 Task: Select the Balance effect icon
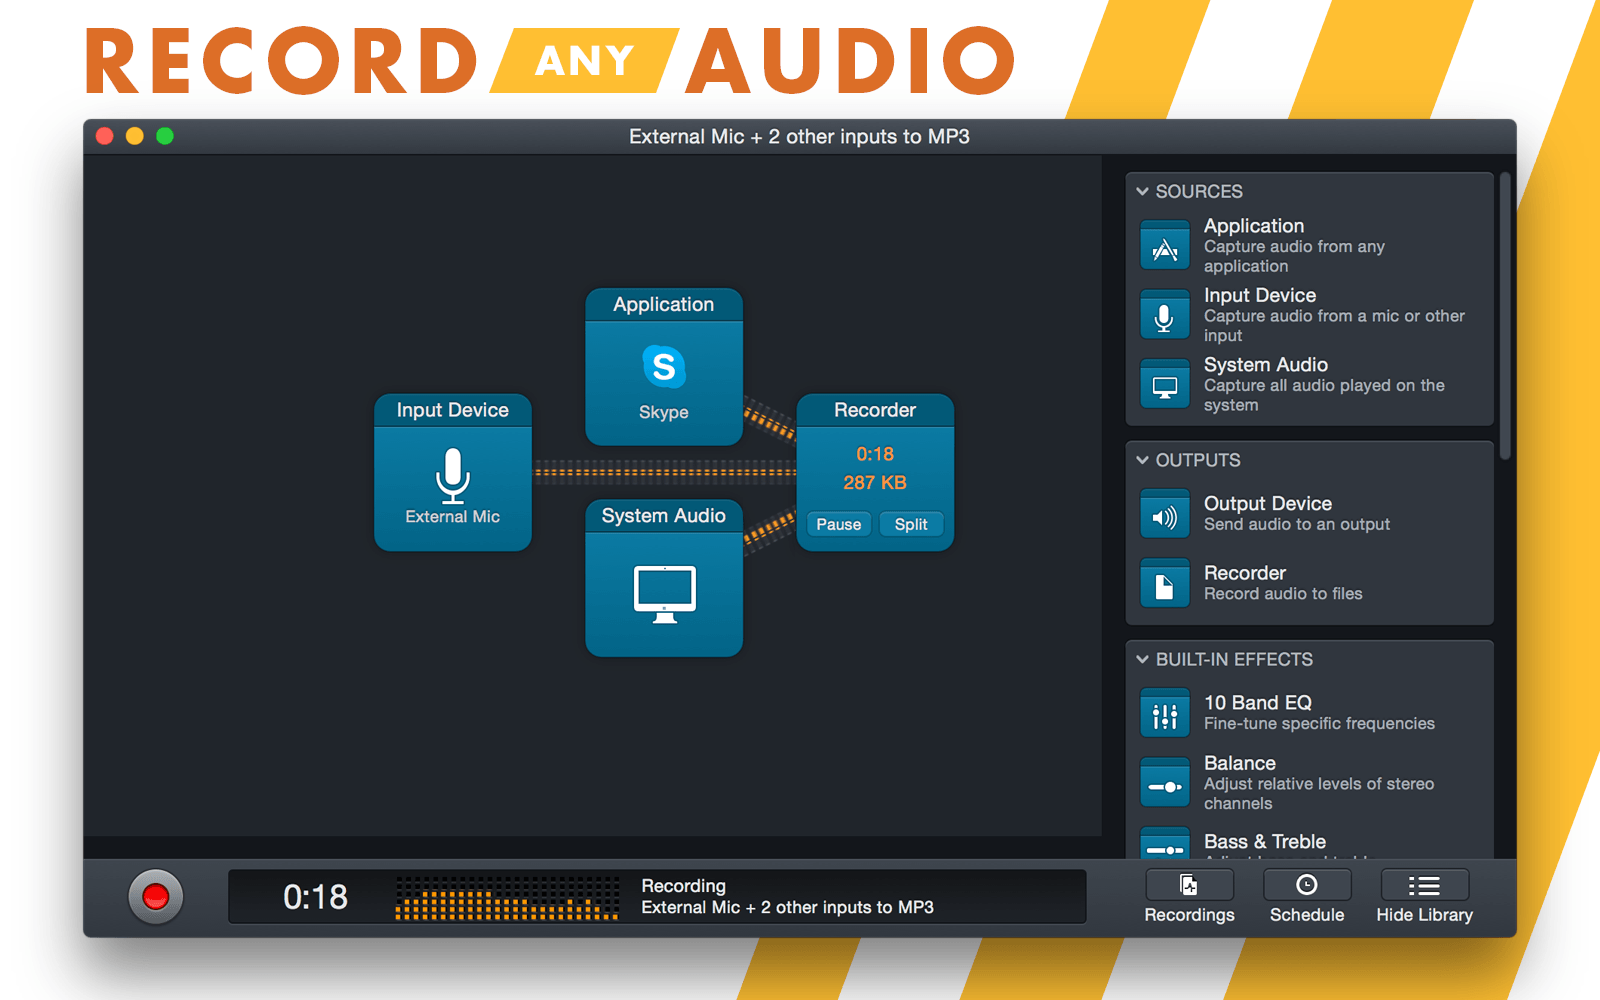1165,783
